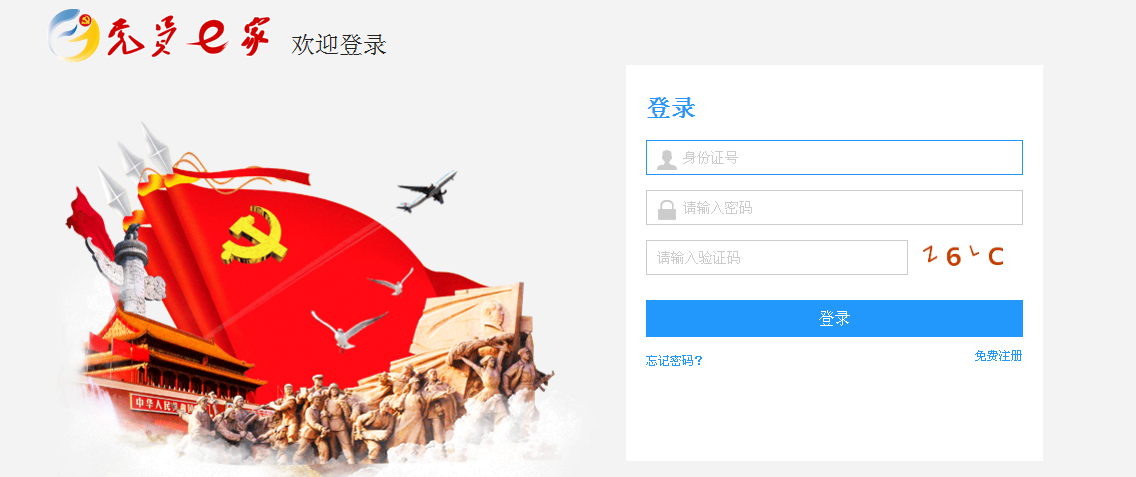The image size is (1136, 477).
Task: Click the 欢迎登录 welcome text
Action: tap(339, 45)
